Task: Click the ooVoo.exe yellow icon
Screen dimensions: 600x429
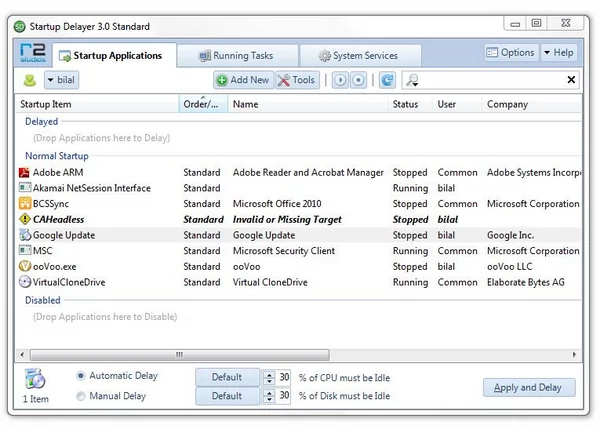Action: [x=25, y=266]
